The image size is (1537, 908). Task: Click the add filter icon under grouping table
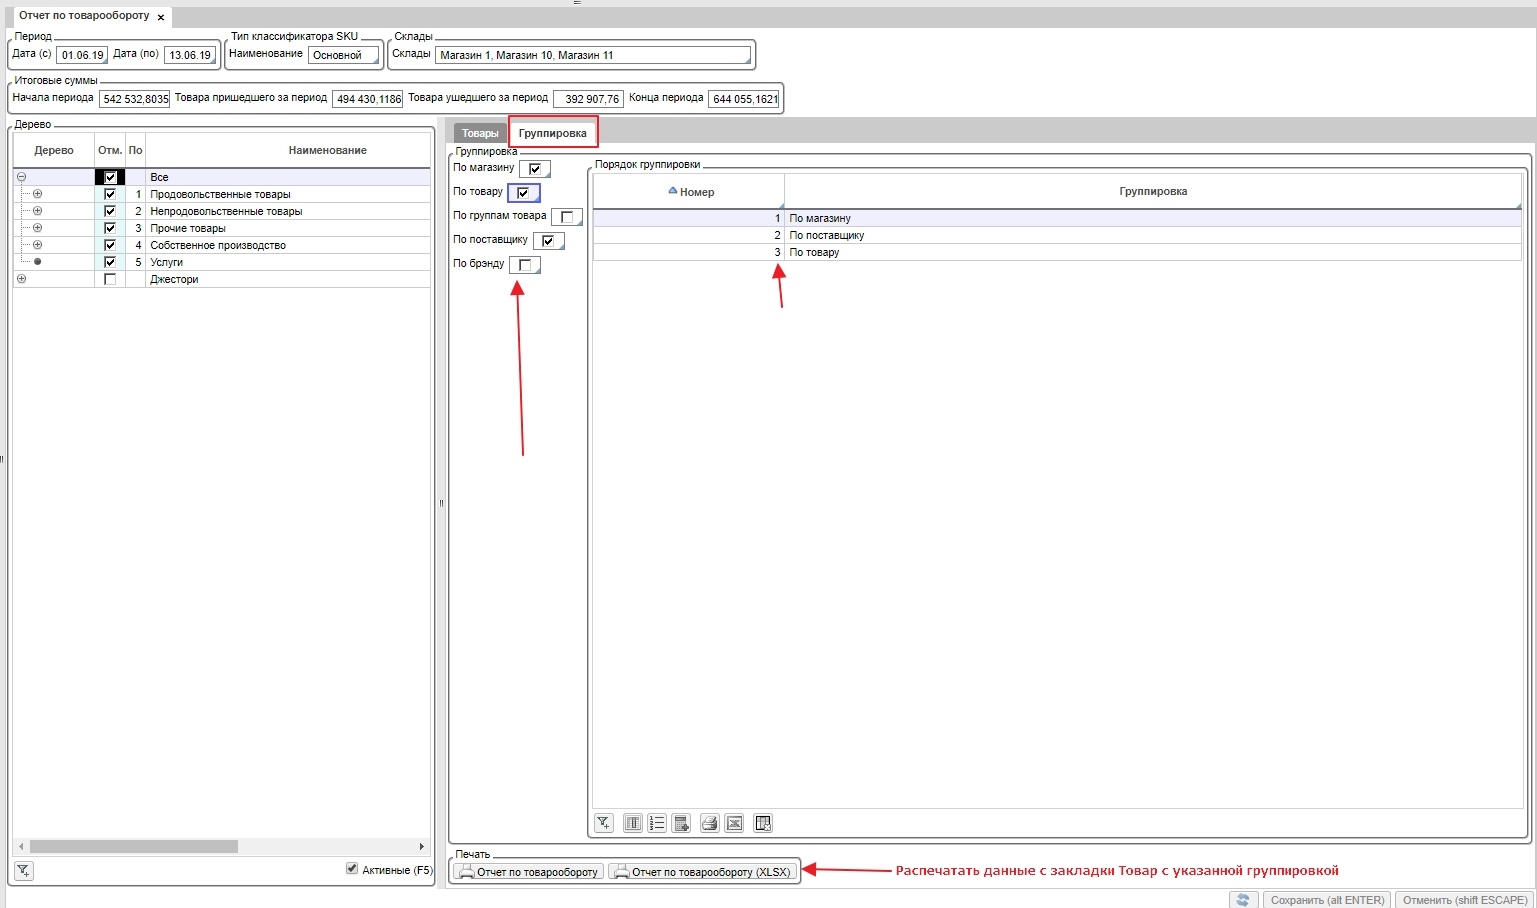[x=604, y=823]
